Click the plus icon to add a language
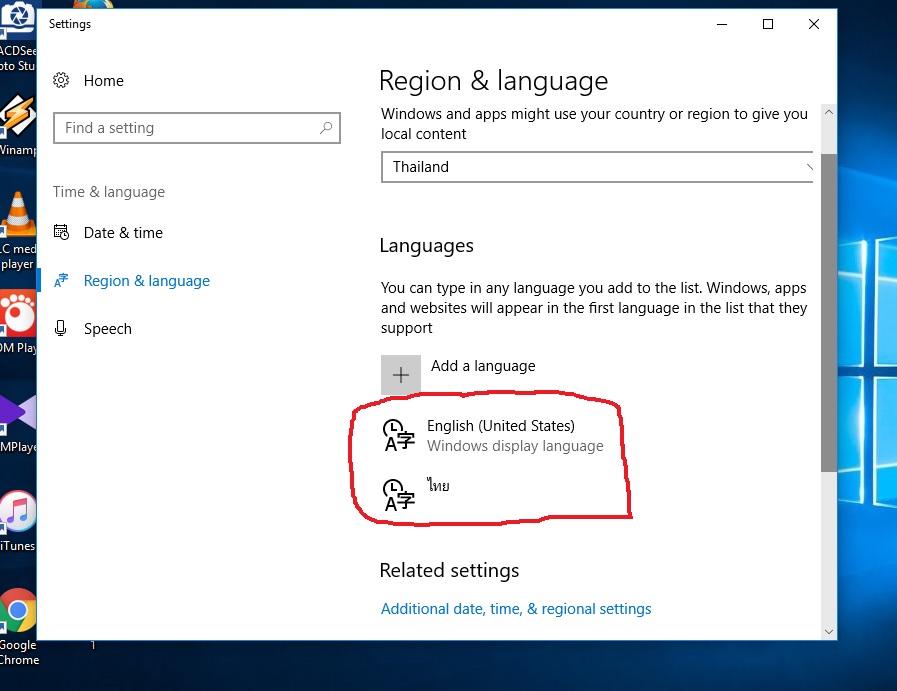The image size is (897, 691). click(401, 375)
